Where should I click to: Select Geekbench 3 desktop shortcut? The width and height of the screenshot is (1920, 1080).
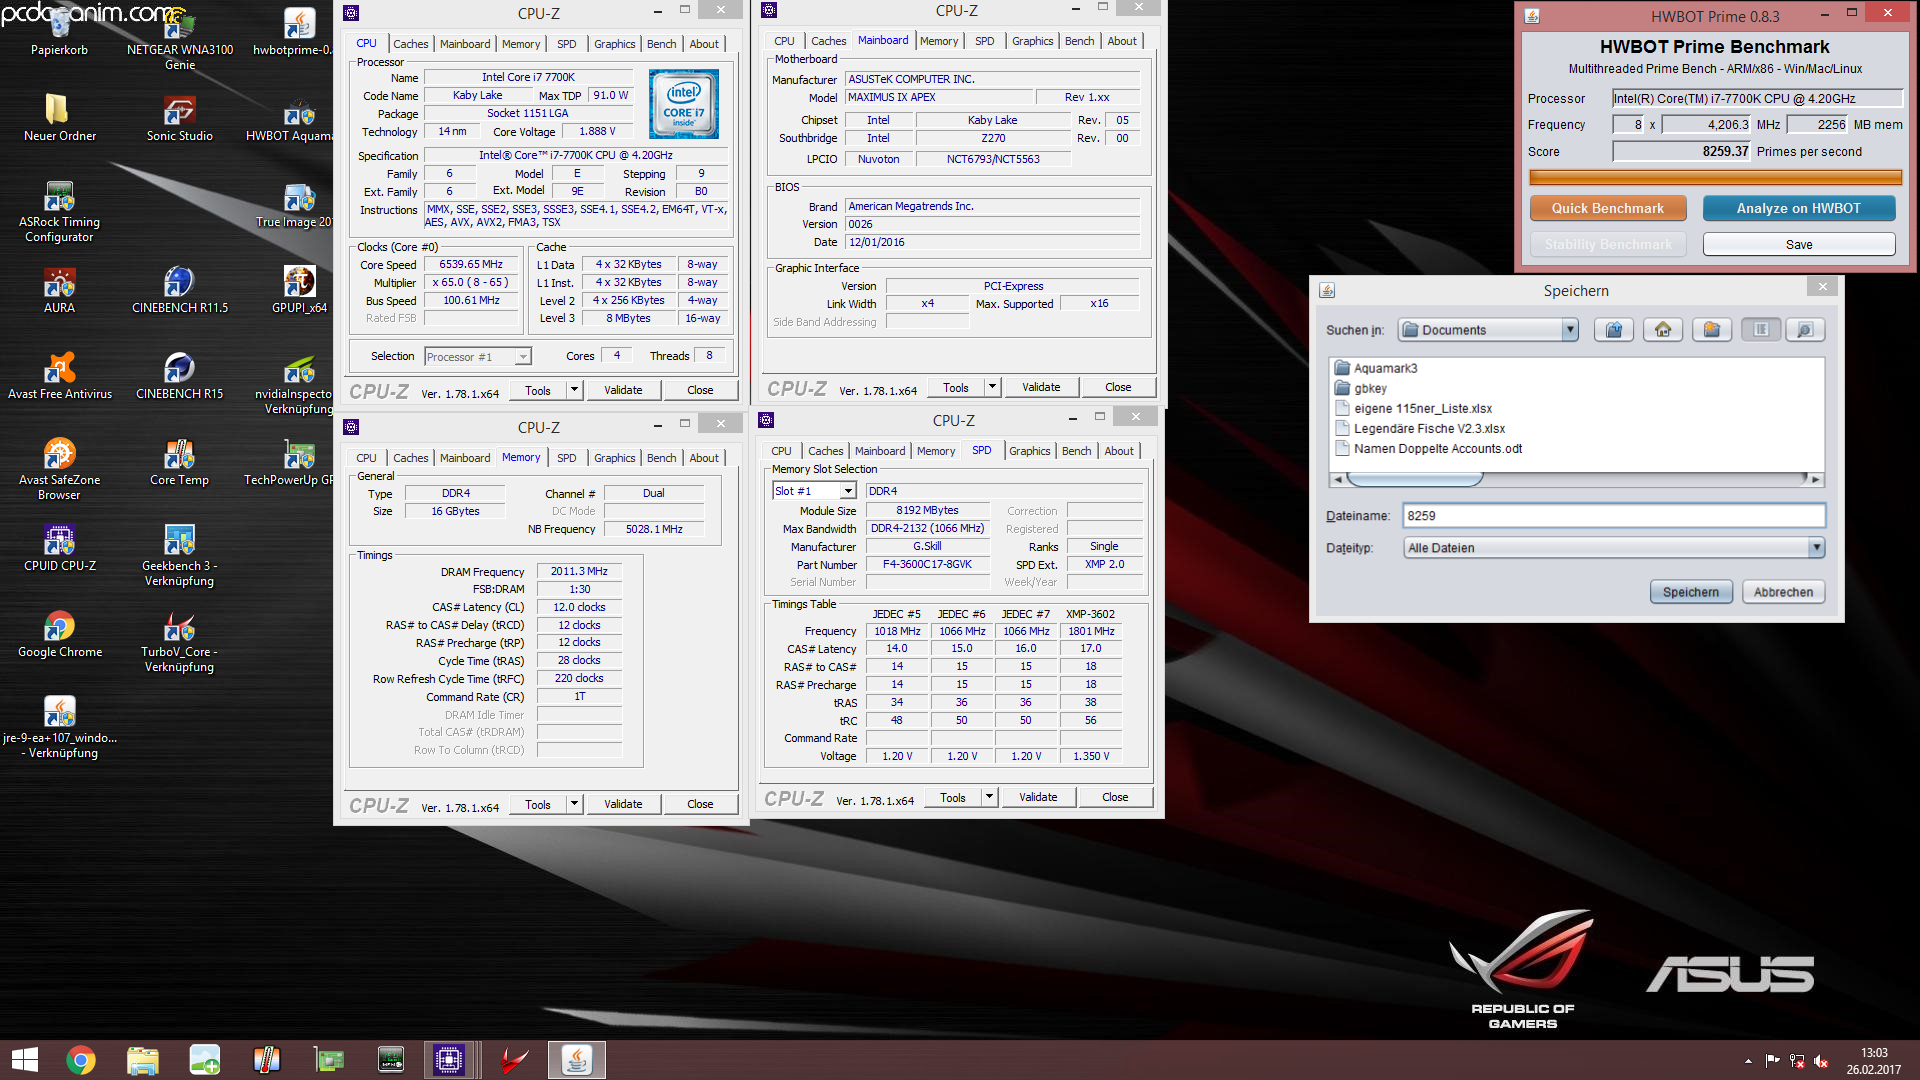[180, 554]
